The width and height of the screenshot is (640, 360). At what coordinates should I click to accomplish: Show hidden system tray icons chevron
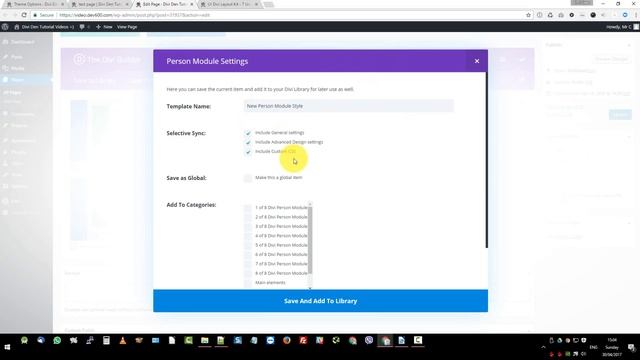[543, 347]
